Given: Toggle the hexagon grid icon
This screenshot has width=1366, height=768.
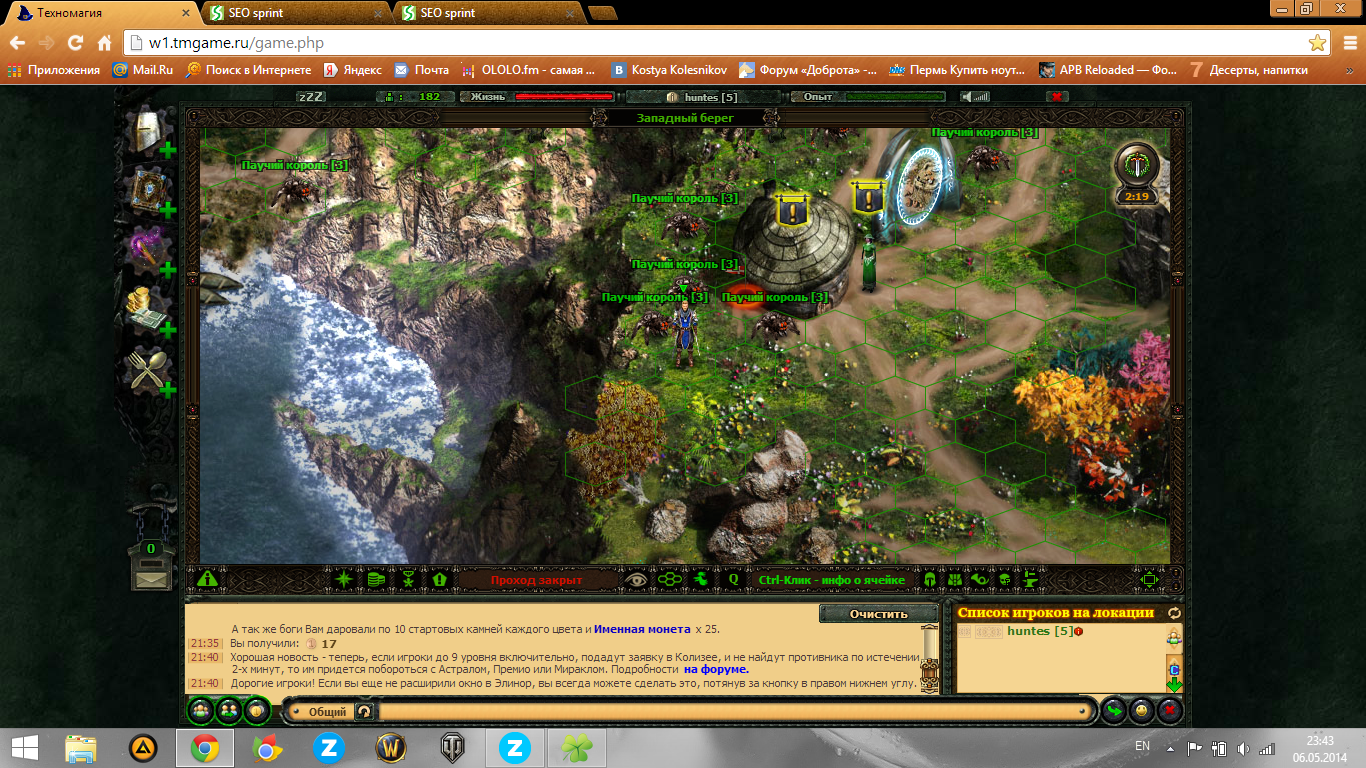Looking at the screenshot, I should (669, 579).
